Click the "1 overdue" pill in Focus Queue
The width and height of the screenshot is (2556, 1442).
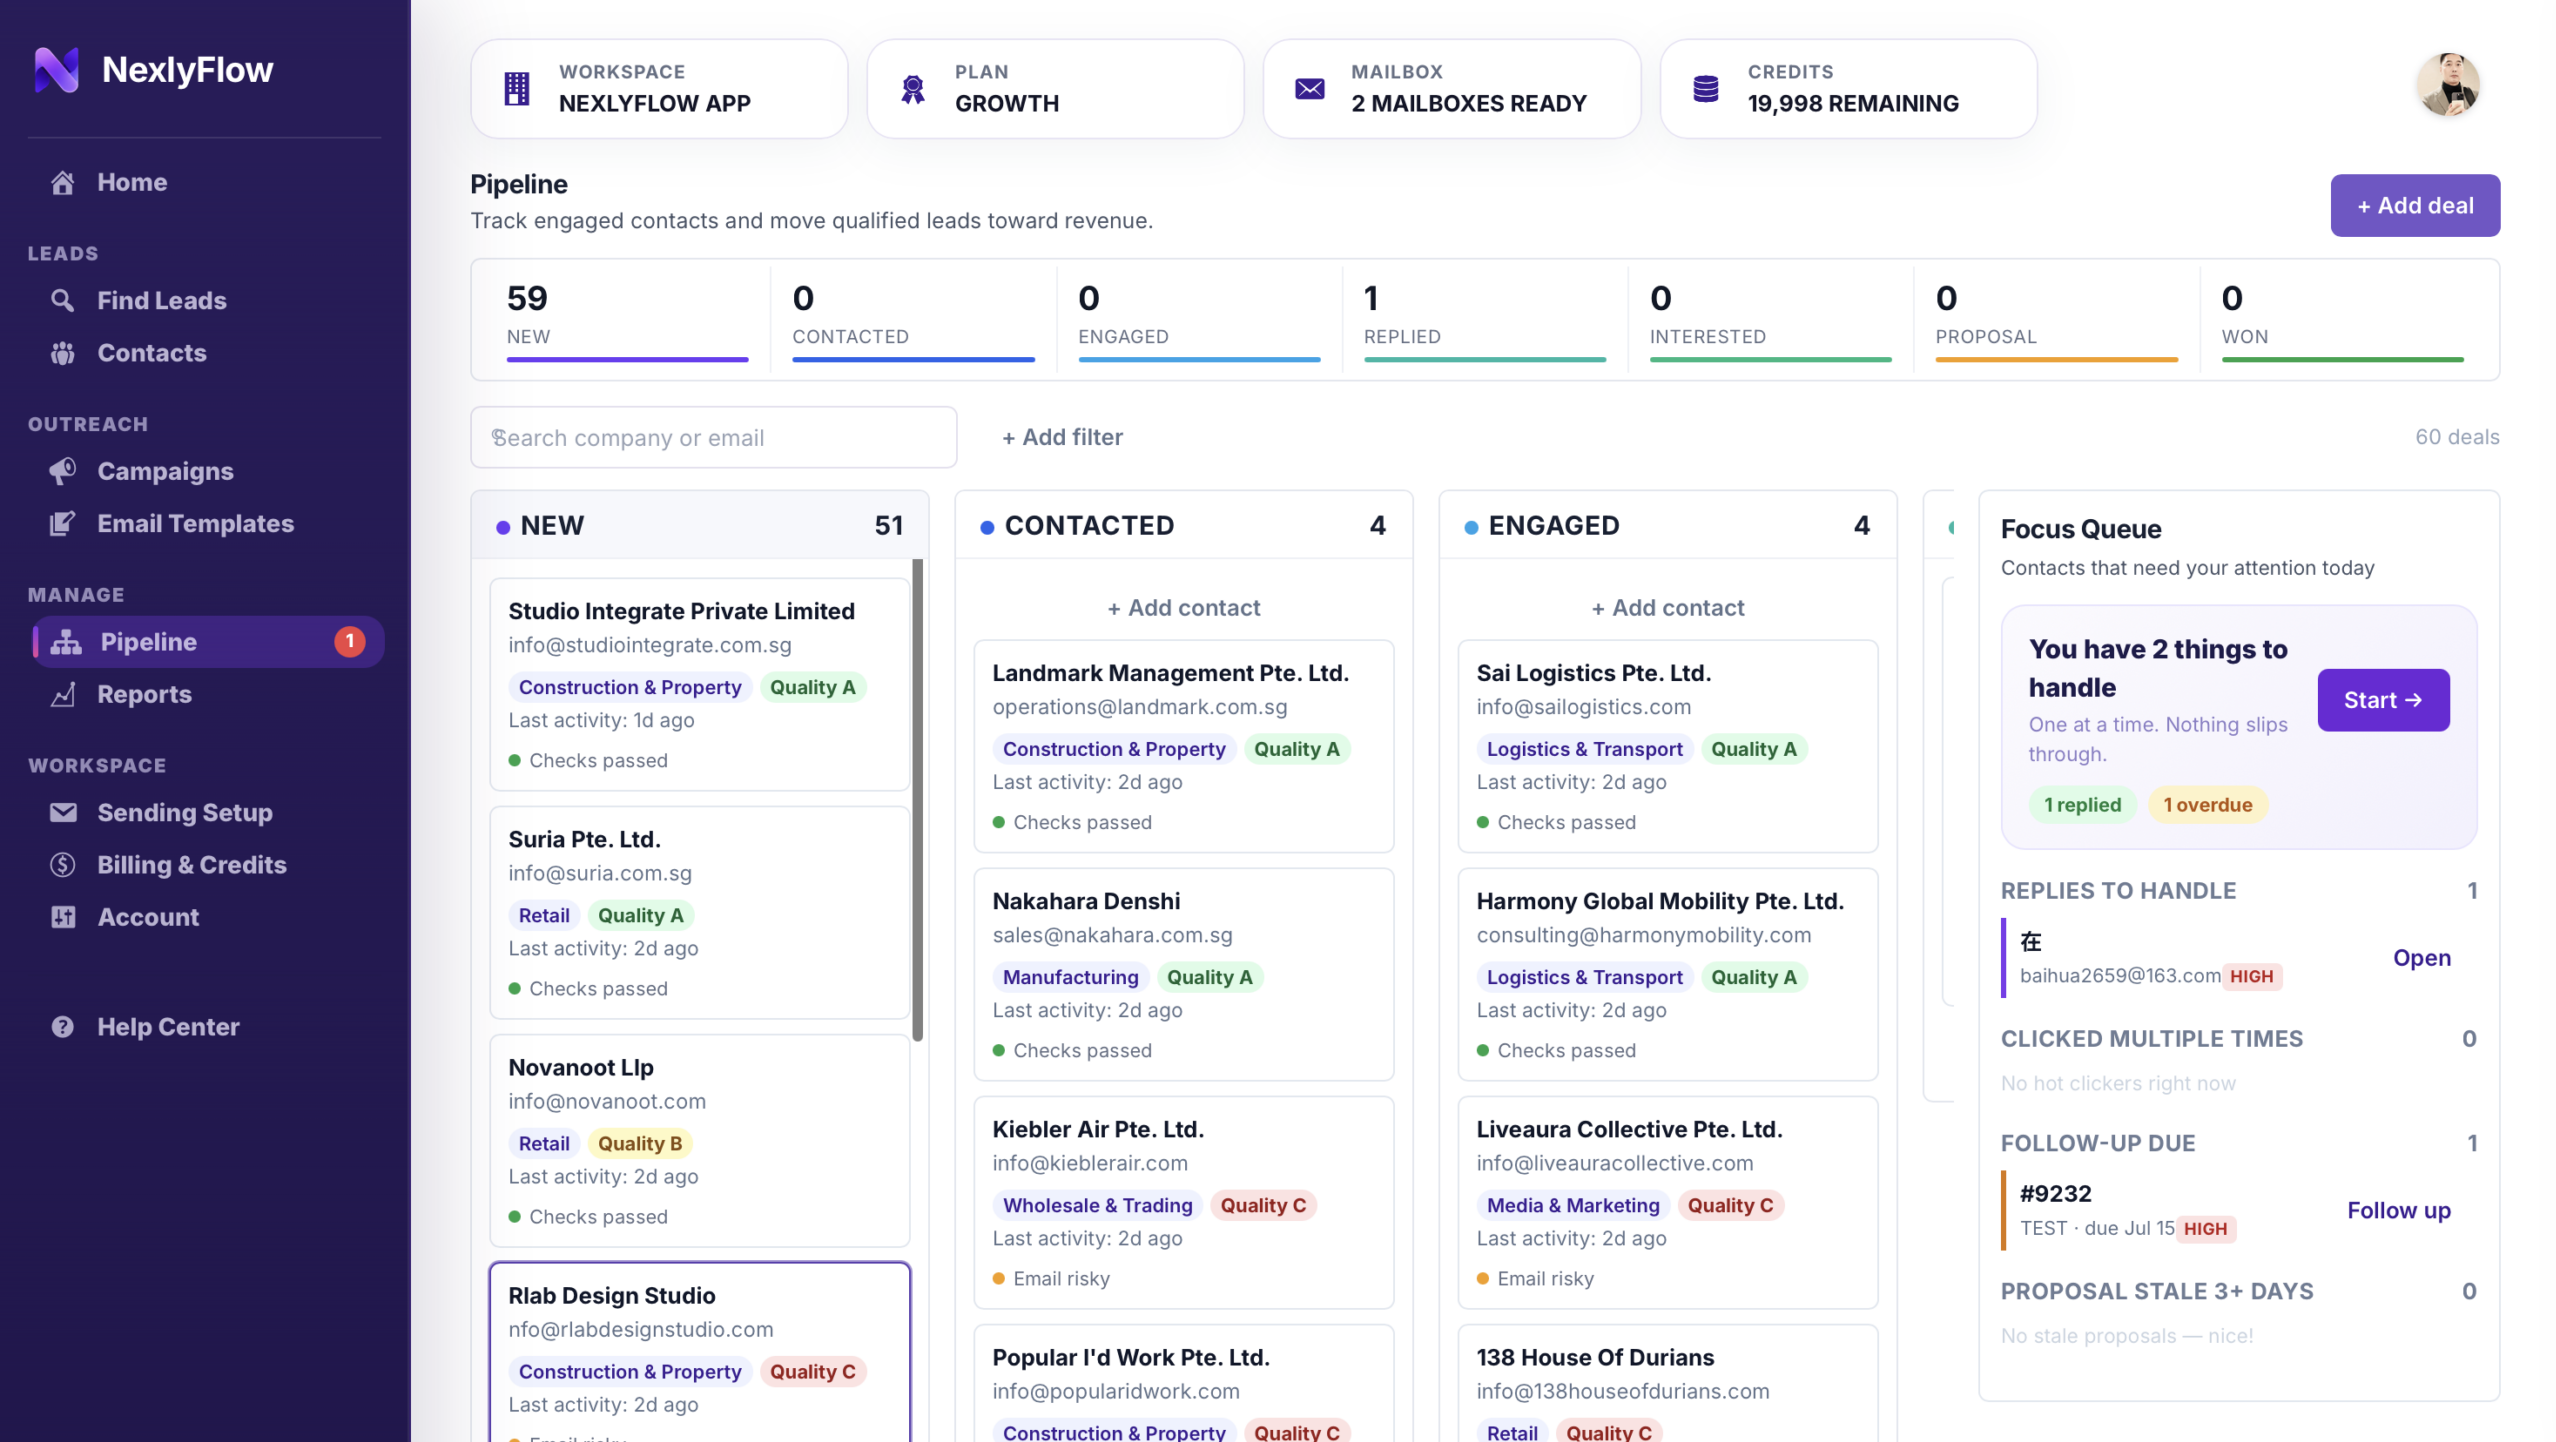pos(2207,805)
